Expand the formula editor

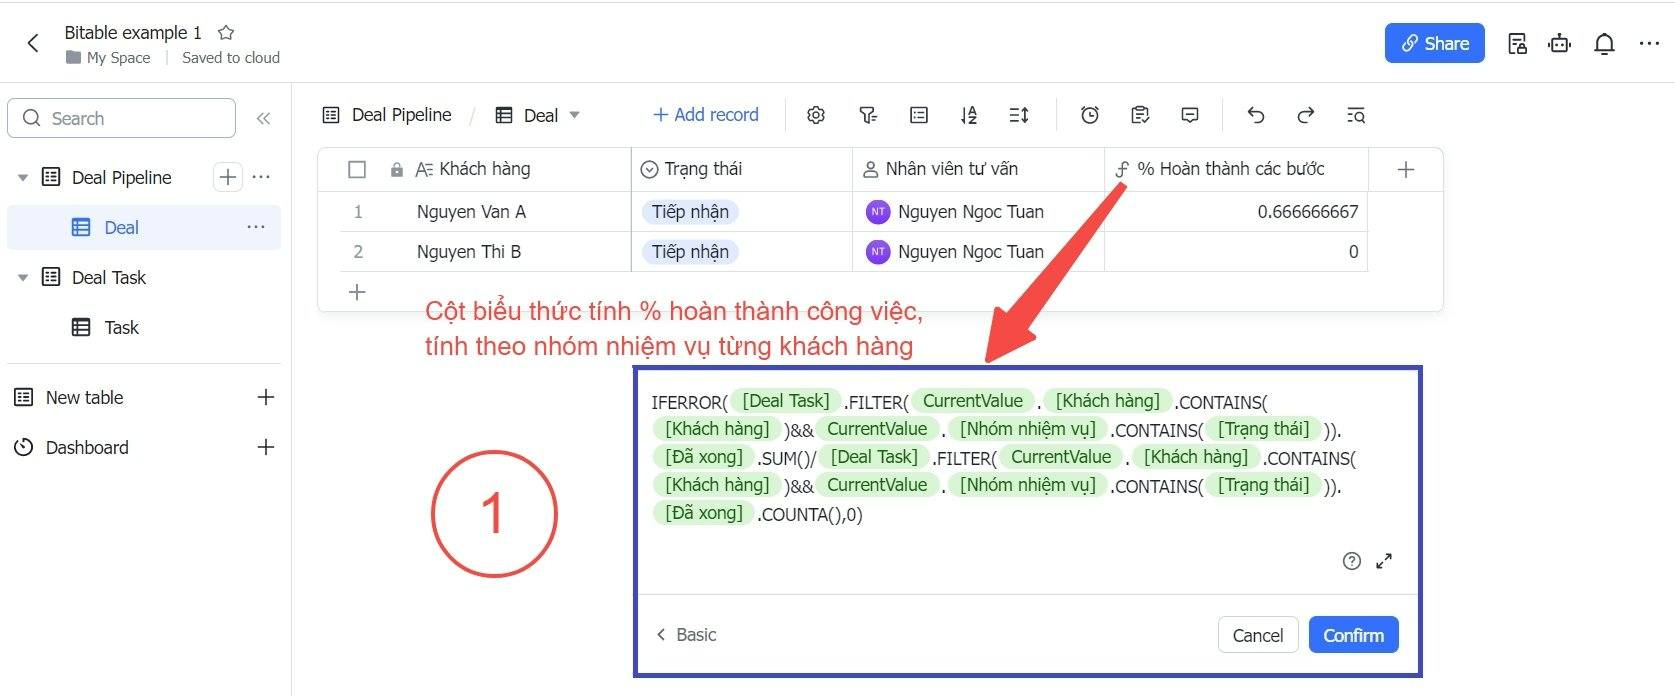click(1384, 561)
